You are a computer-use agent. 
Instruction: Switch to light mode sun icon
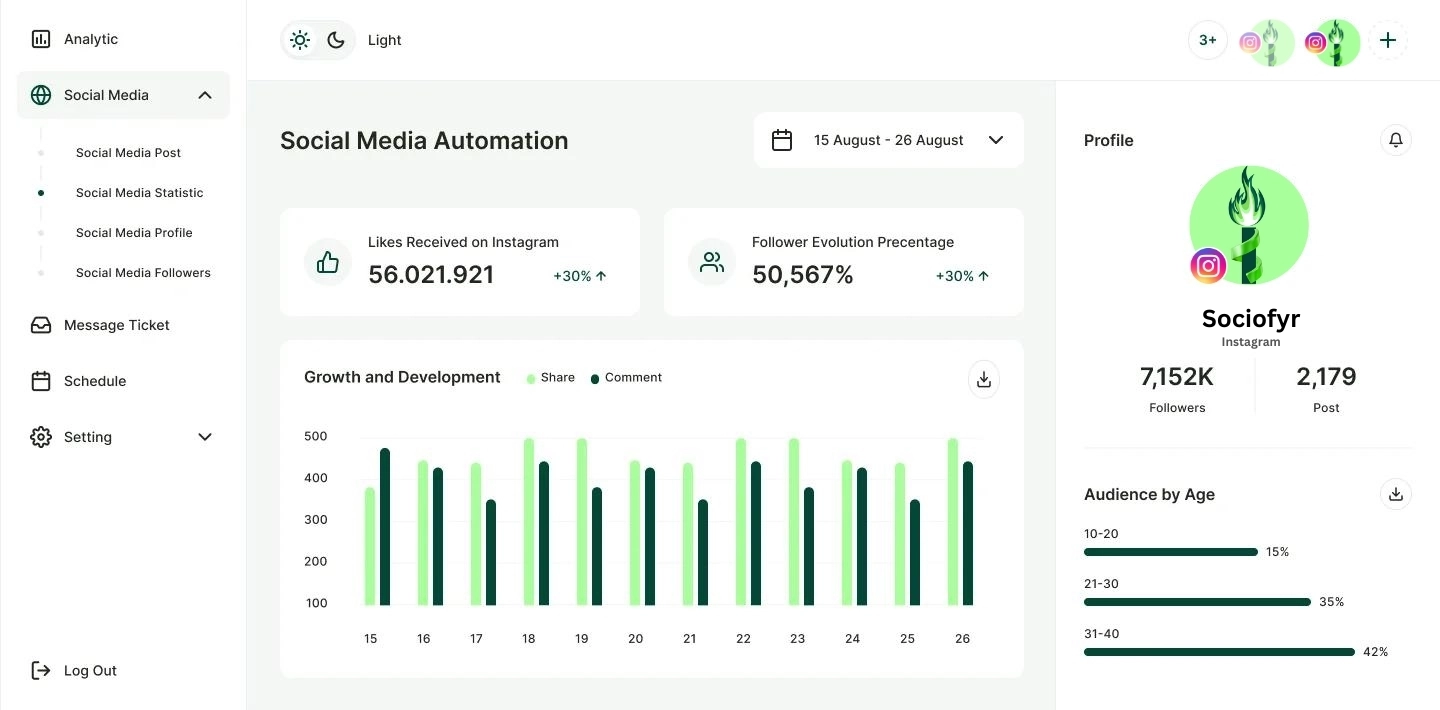coord(300,40)
